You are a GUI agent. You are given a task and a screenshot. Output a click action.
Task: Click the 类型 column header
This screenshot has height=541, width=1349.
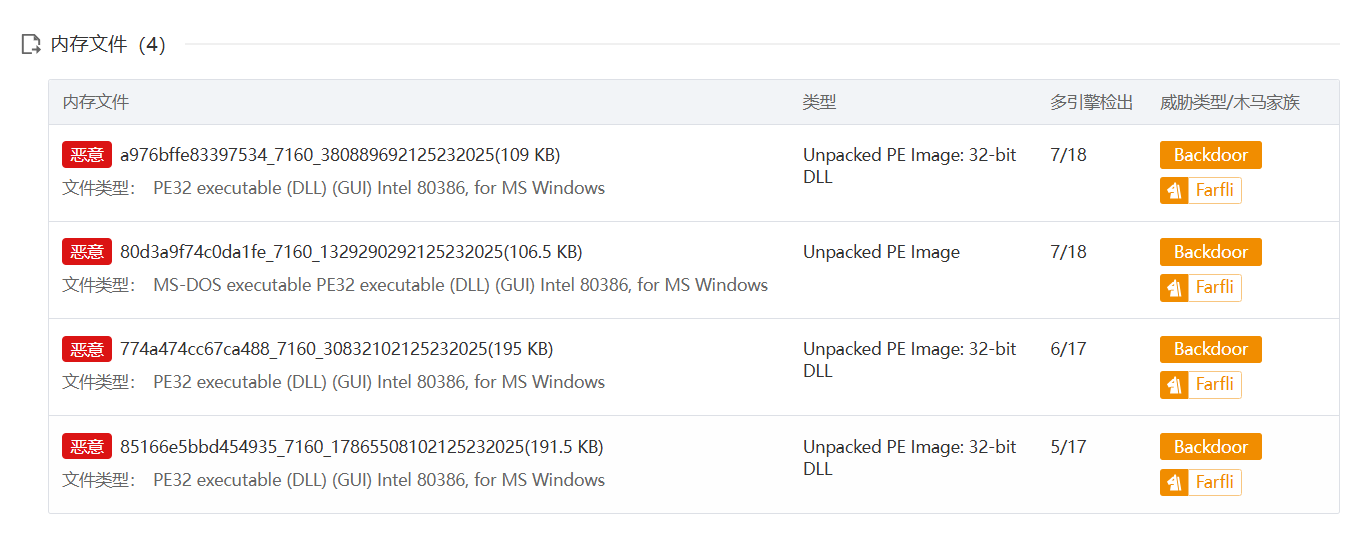(819, 102)
